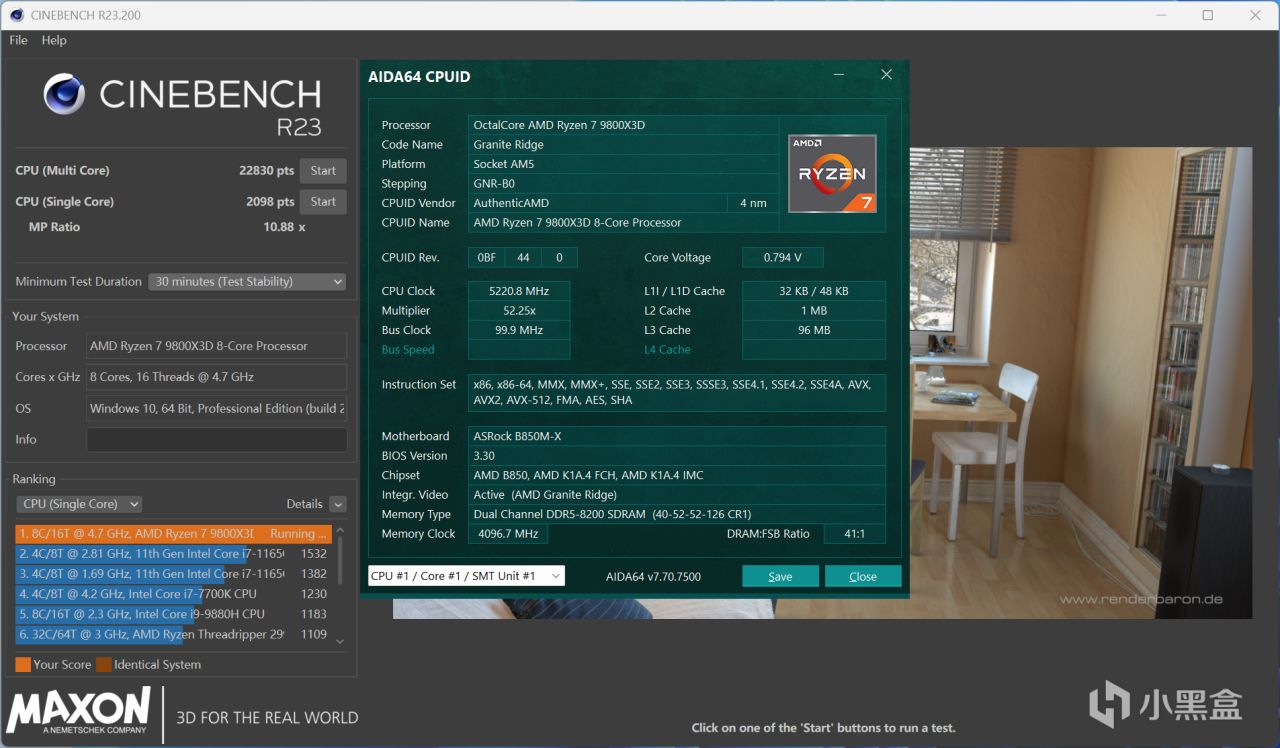Viewport: 1280px width, 748px height.
Task: Click the BIOS Version value 3.30
Action: [677, 456]
